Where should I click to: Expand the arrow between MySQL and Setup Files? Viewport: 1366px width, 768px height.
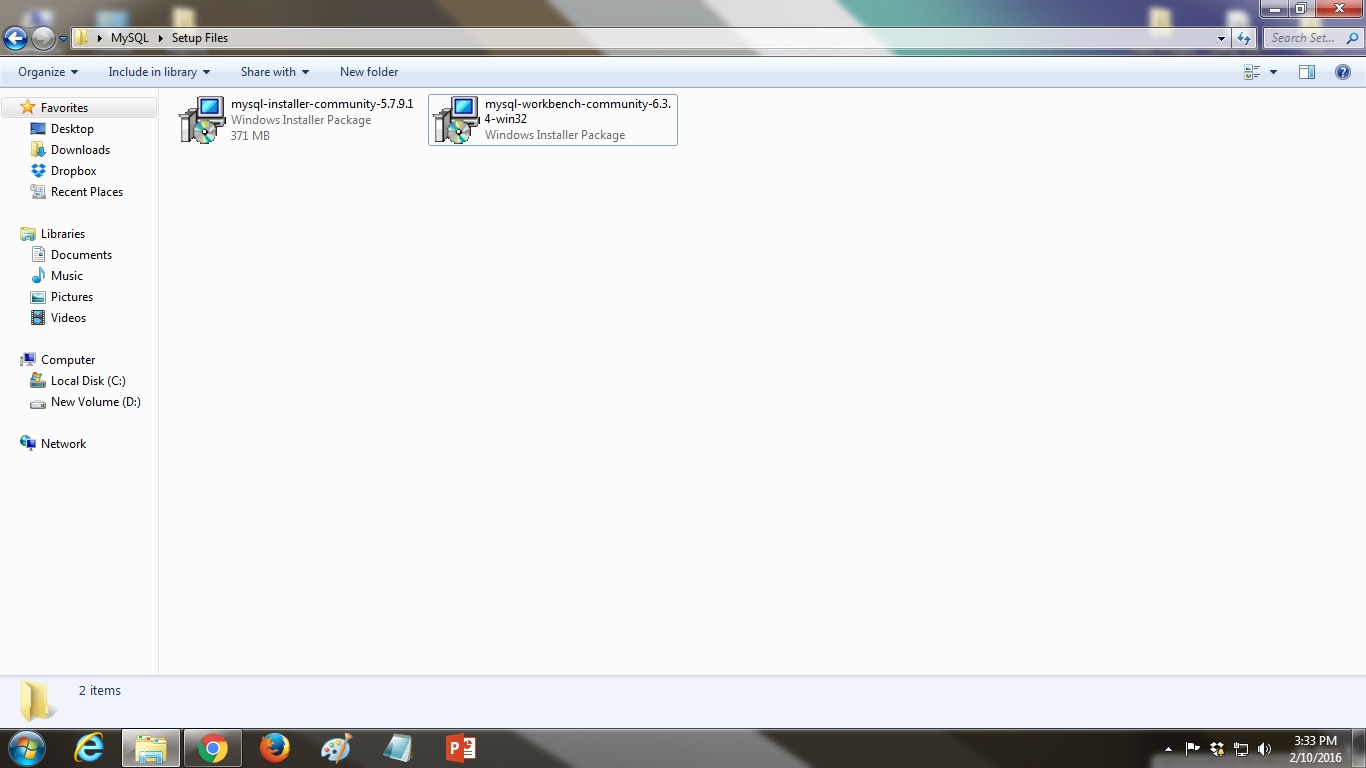click(160, 38)
